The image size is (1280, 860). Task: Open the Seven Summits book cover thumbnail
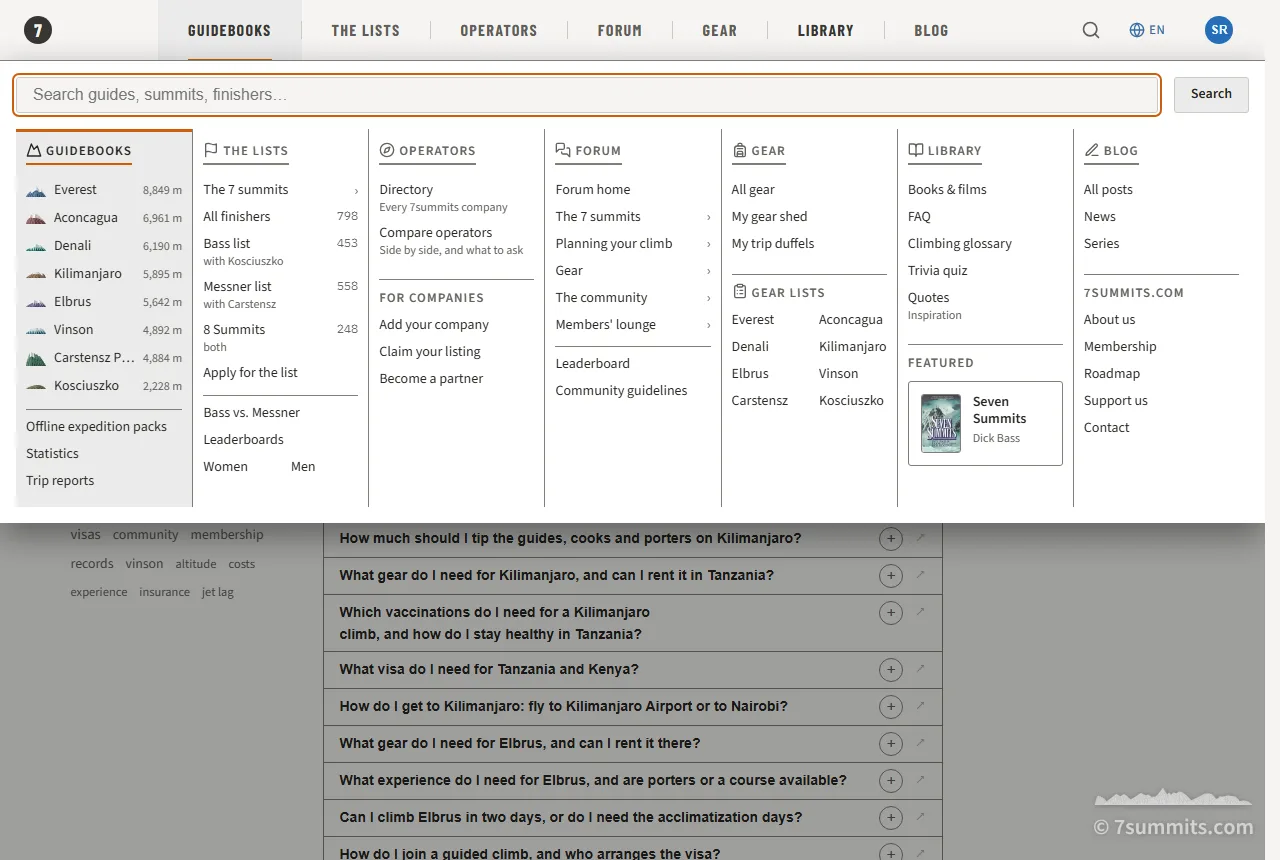pyautogui.click(x=941, y=423)
